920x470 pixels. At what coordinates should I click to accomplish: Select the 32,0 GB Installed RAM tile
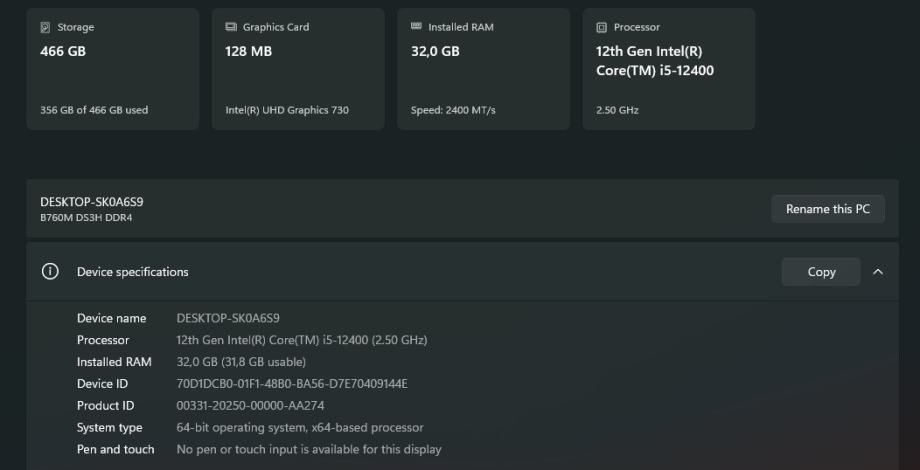point(435,51)
